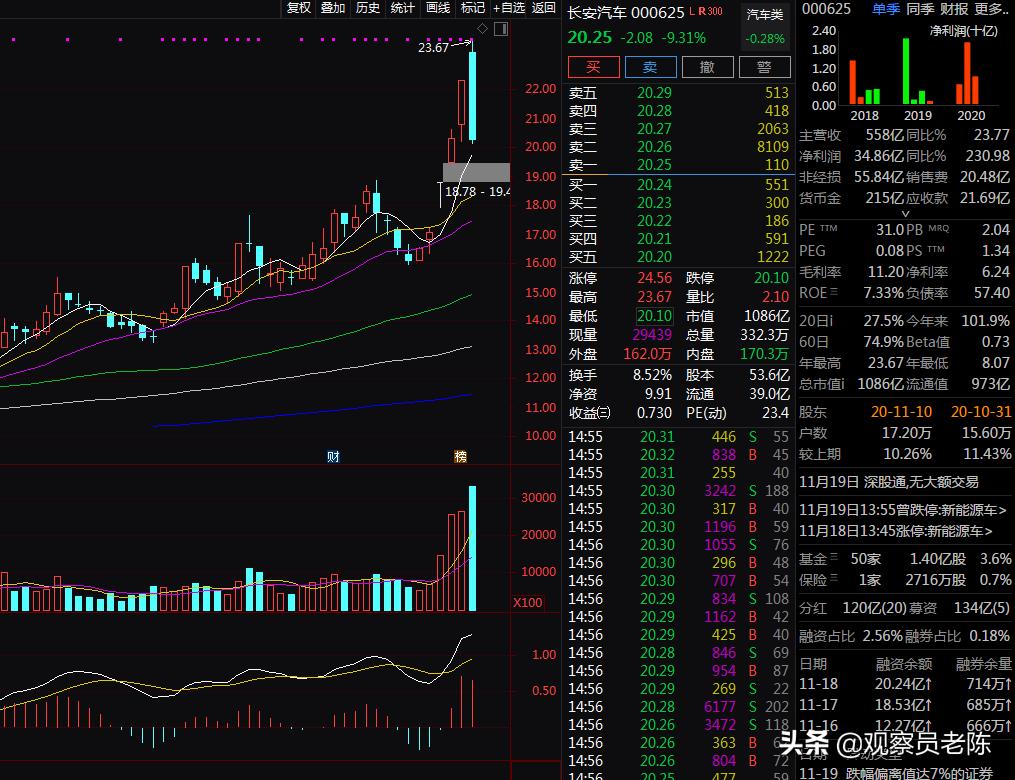
Task: Toggle 复权 price adjustment mode
Action: pos(298,8)
